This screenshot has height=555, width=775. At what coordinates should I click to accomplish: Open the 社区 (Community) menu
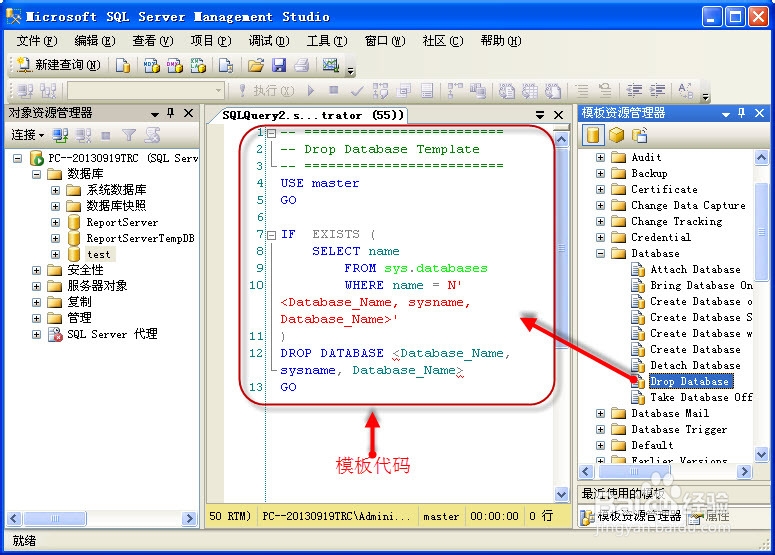443,41
